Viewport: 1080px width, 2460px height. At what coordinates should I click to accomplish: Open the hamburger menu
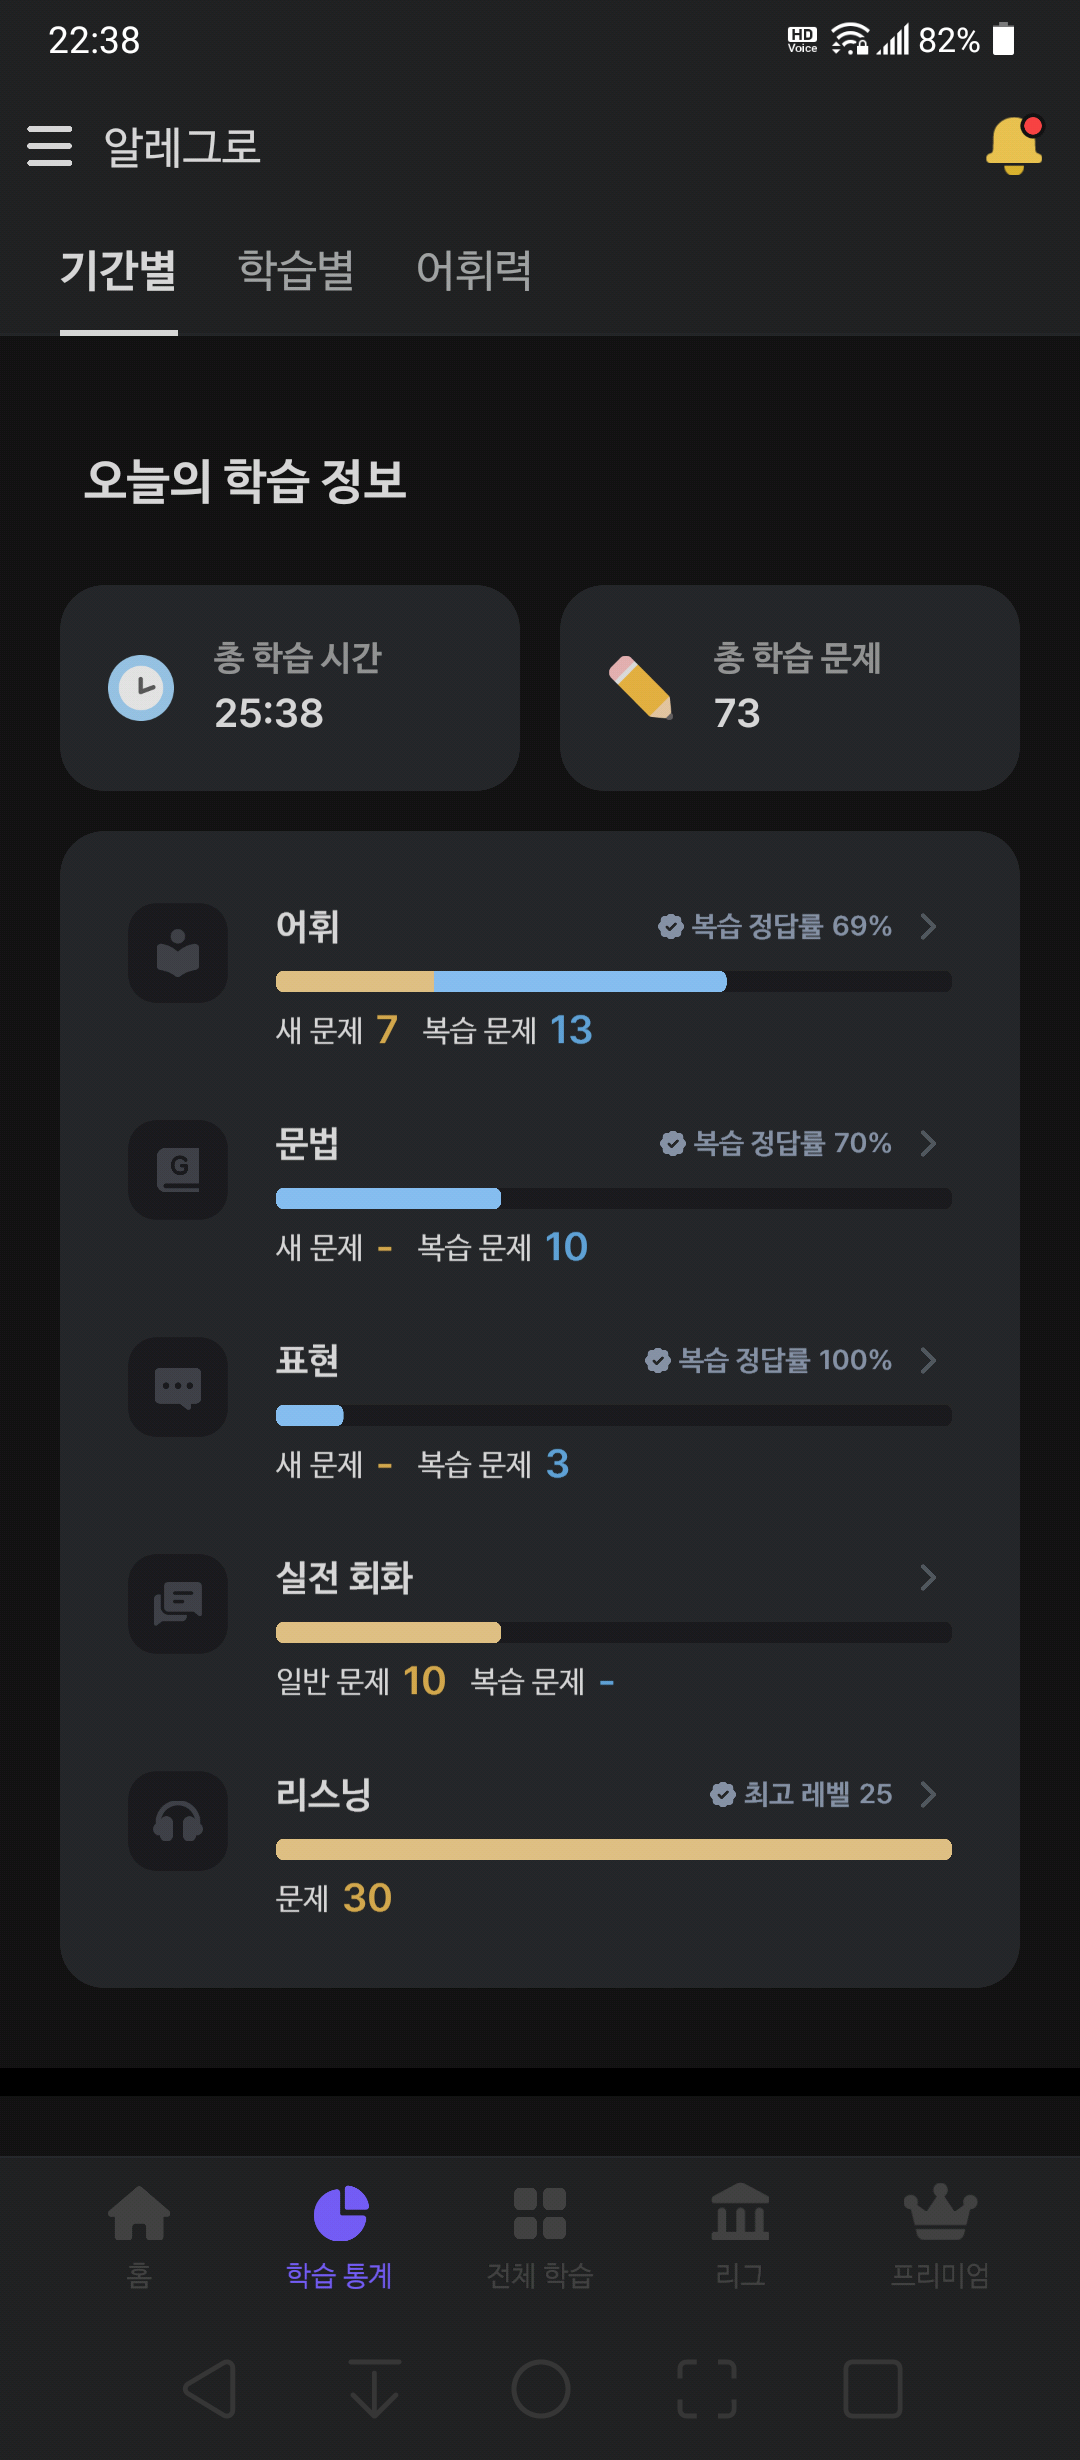coord(49,146)
